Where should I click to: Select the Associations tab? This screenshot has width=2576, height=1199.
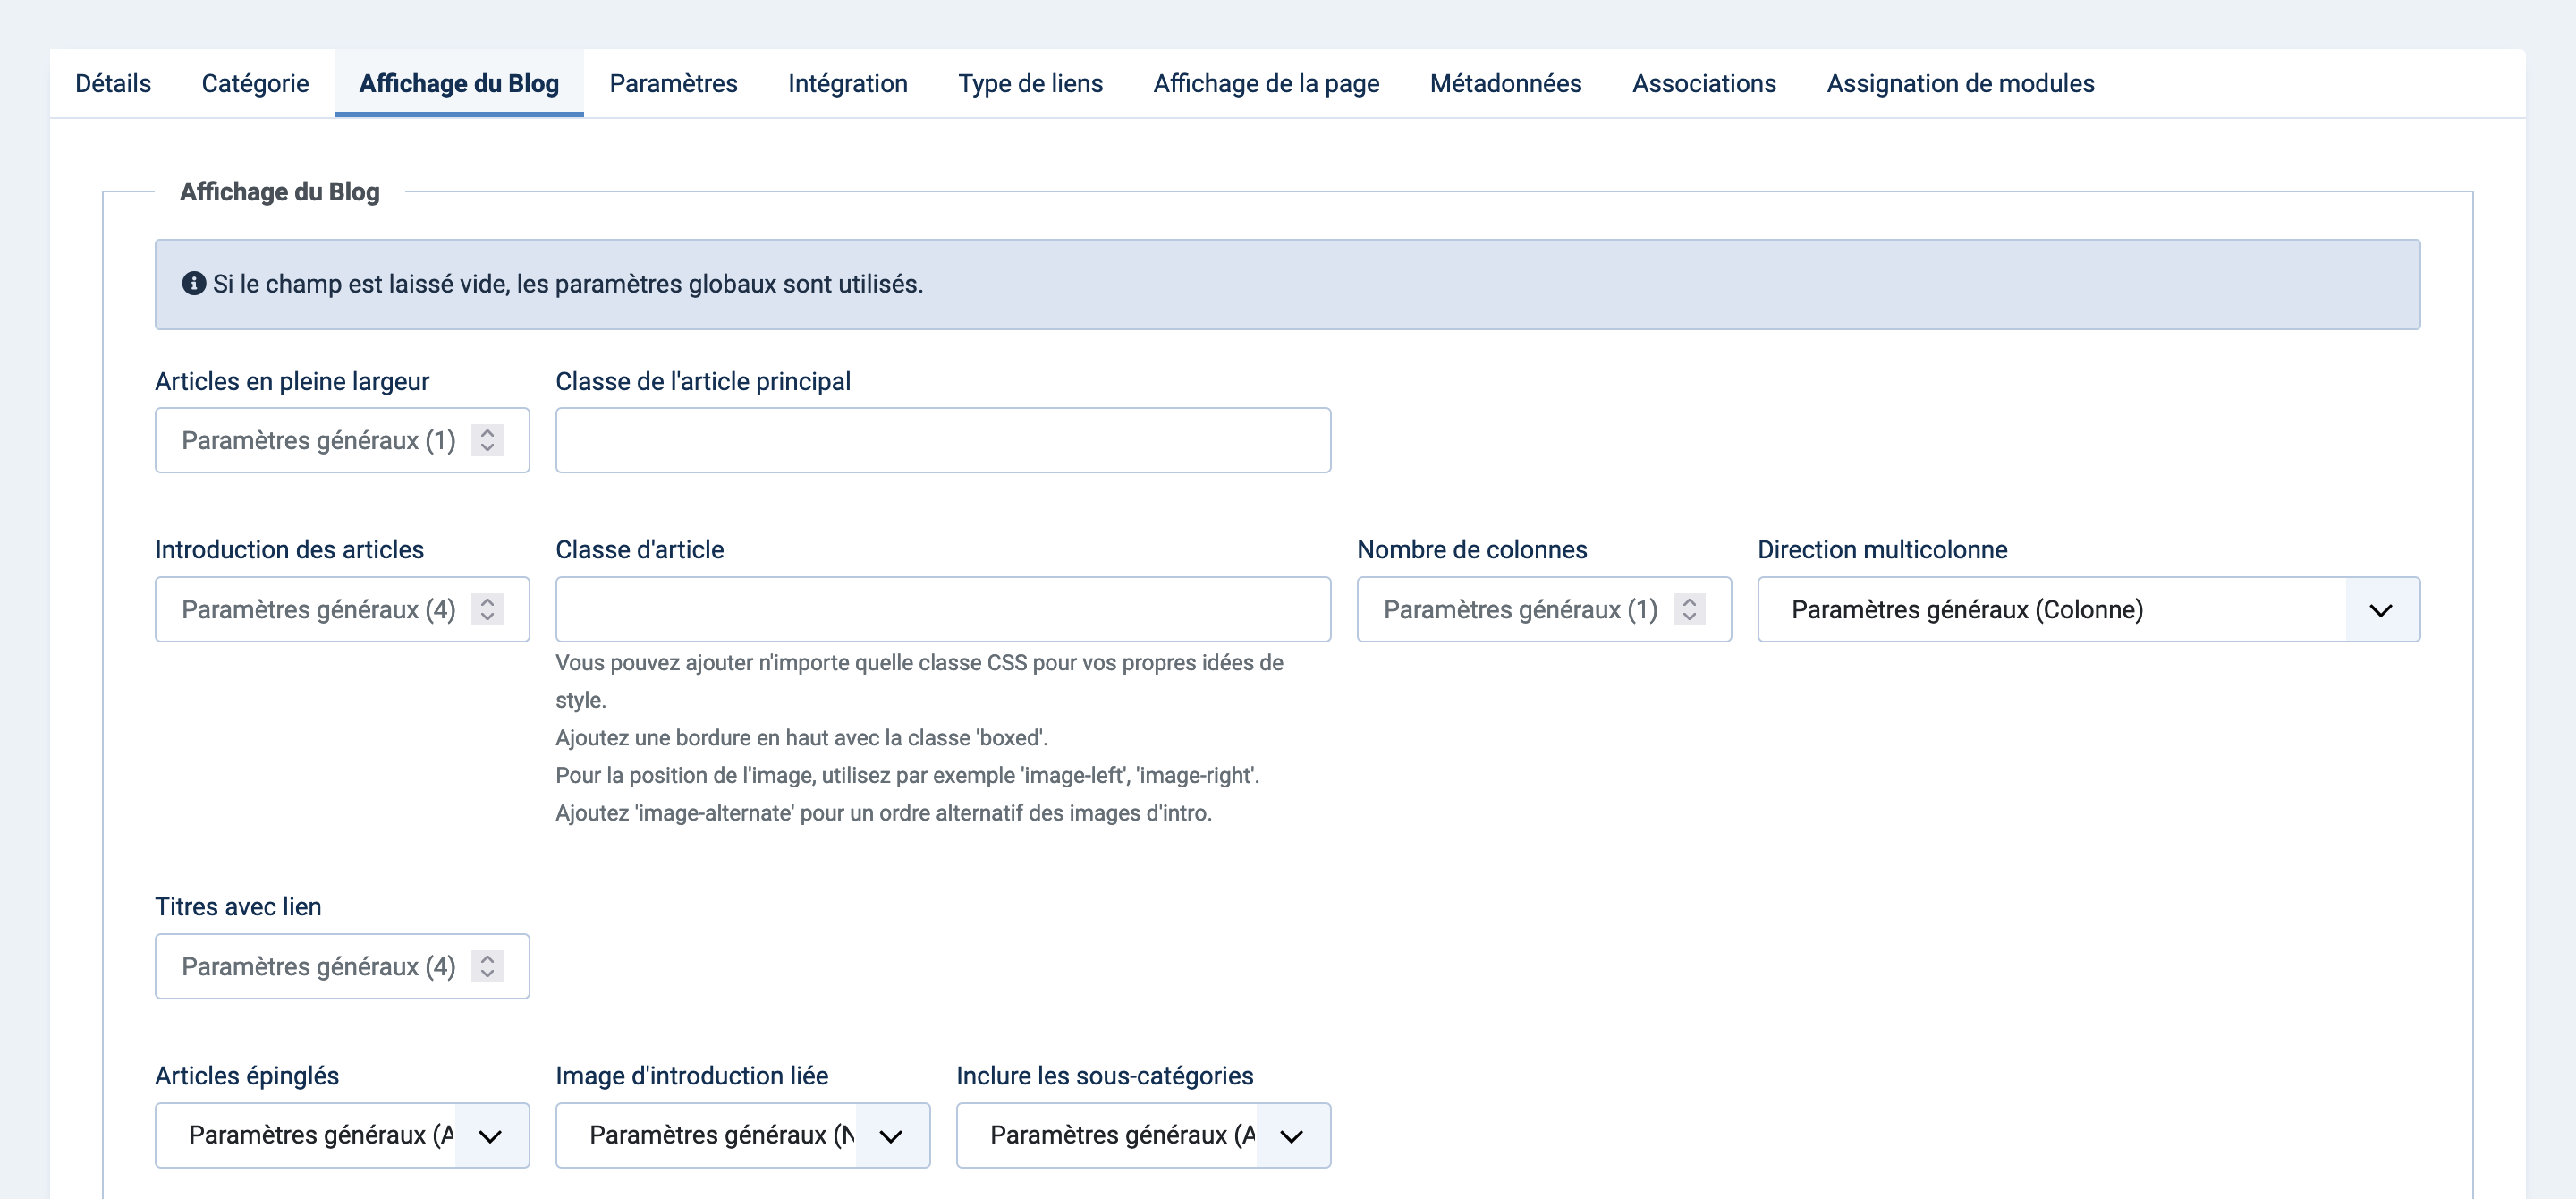point(1704,83)
